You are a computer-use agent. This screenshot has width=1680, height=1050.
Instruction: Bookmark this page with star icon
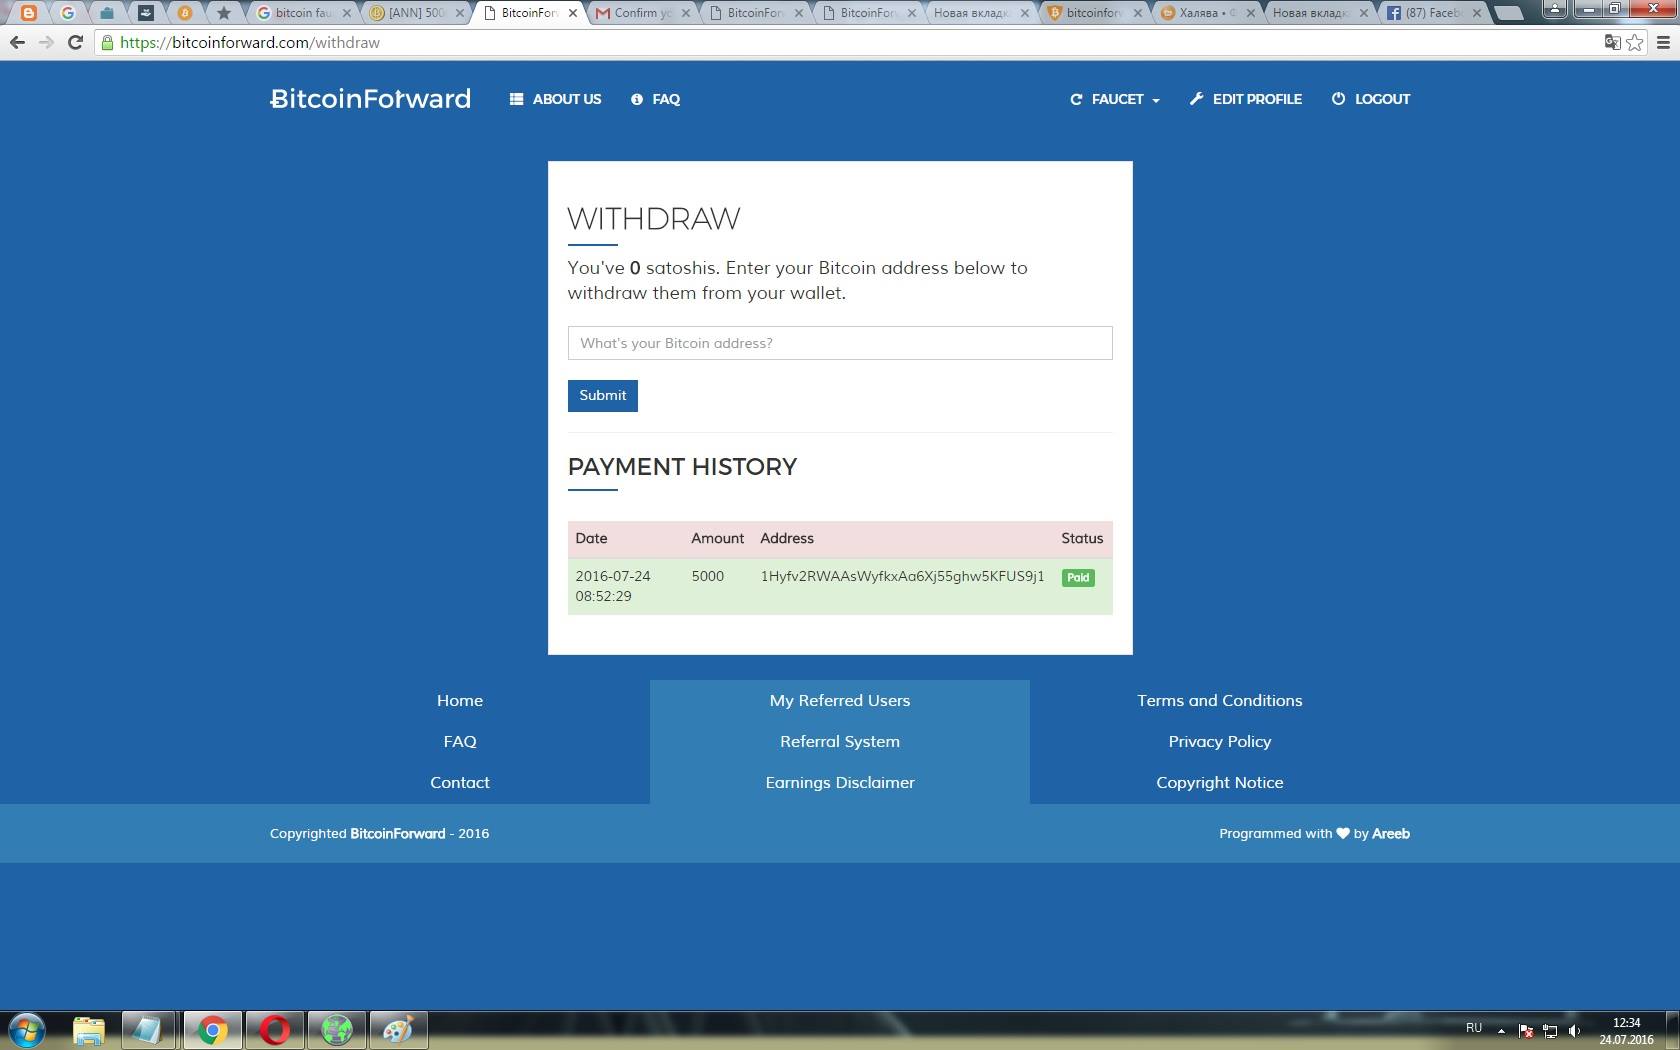point(1635,43)
